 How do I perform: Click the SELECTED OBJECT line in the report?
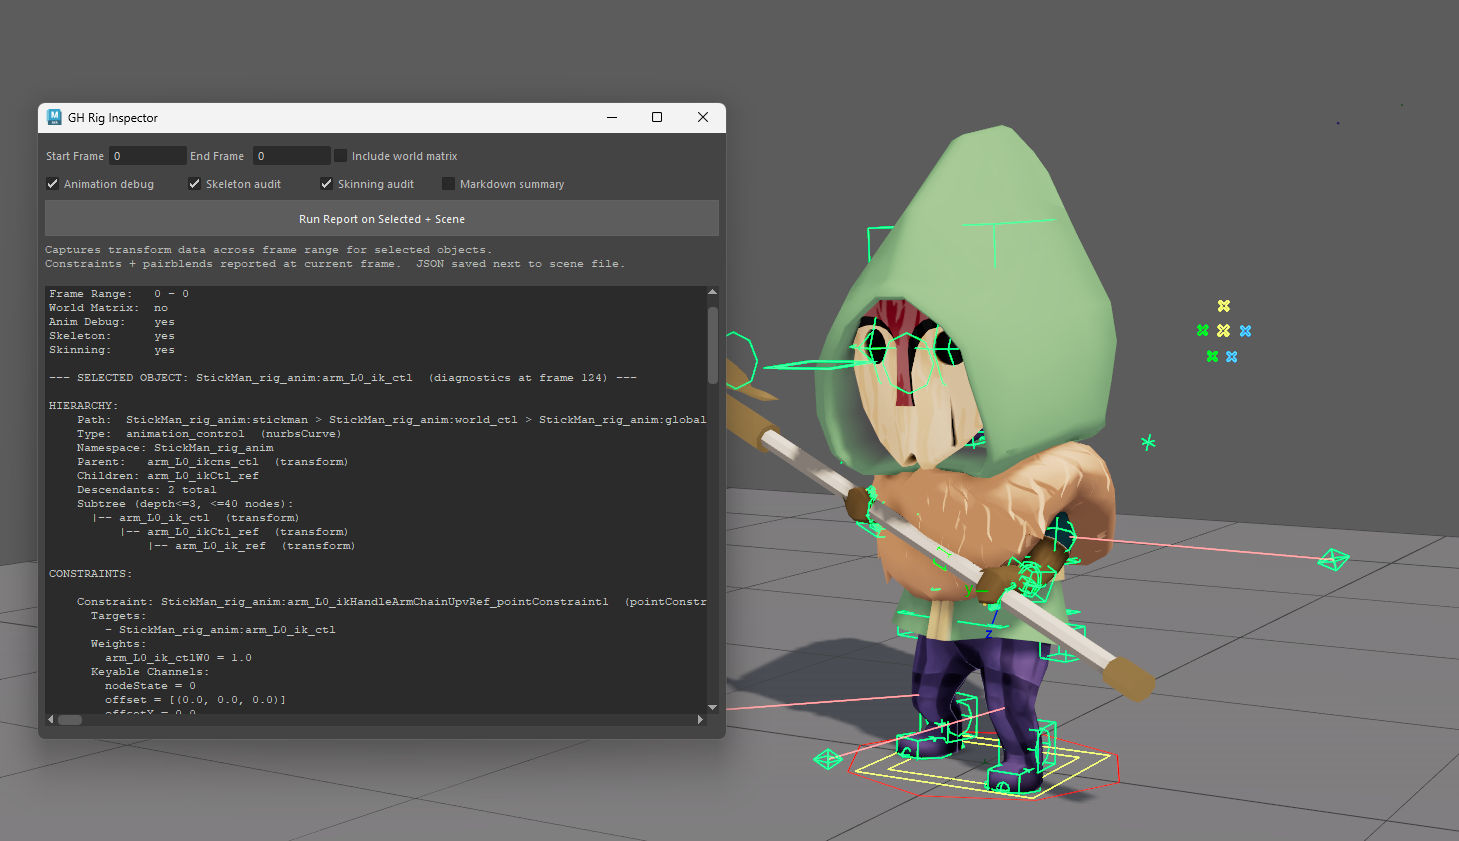[x=343, y=377]
